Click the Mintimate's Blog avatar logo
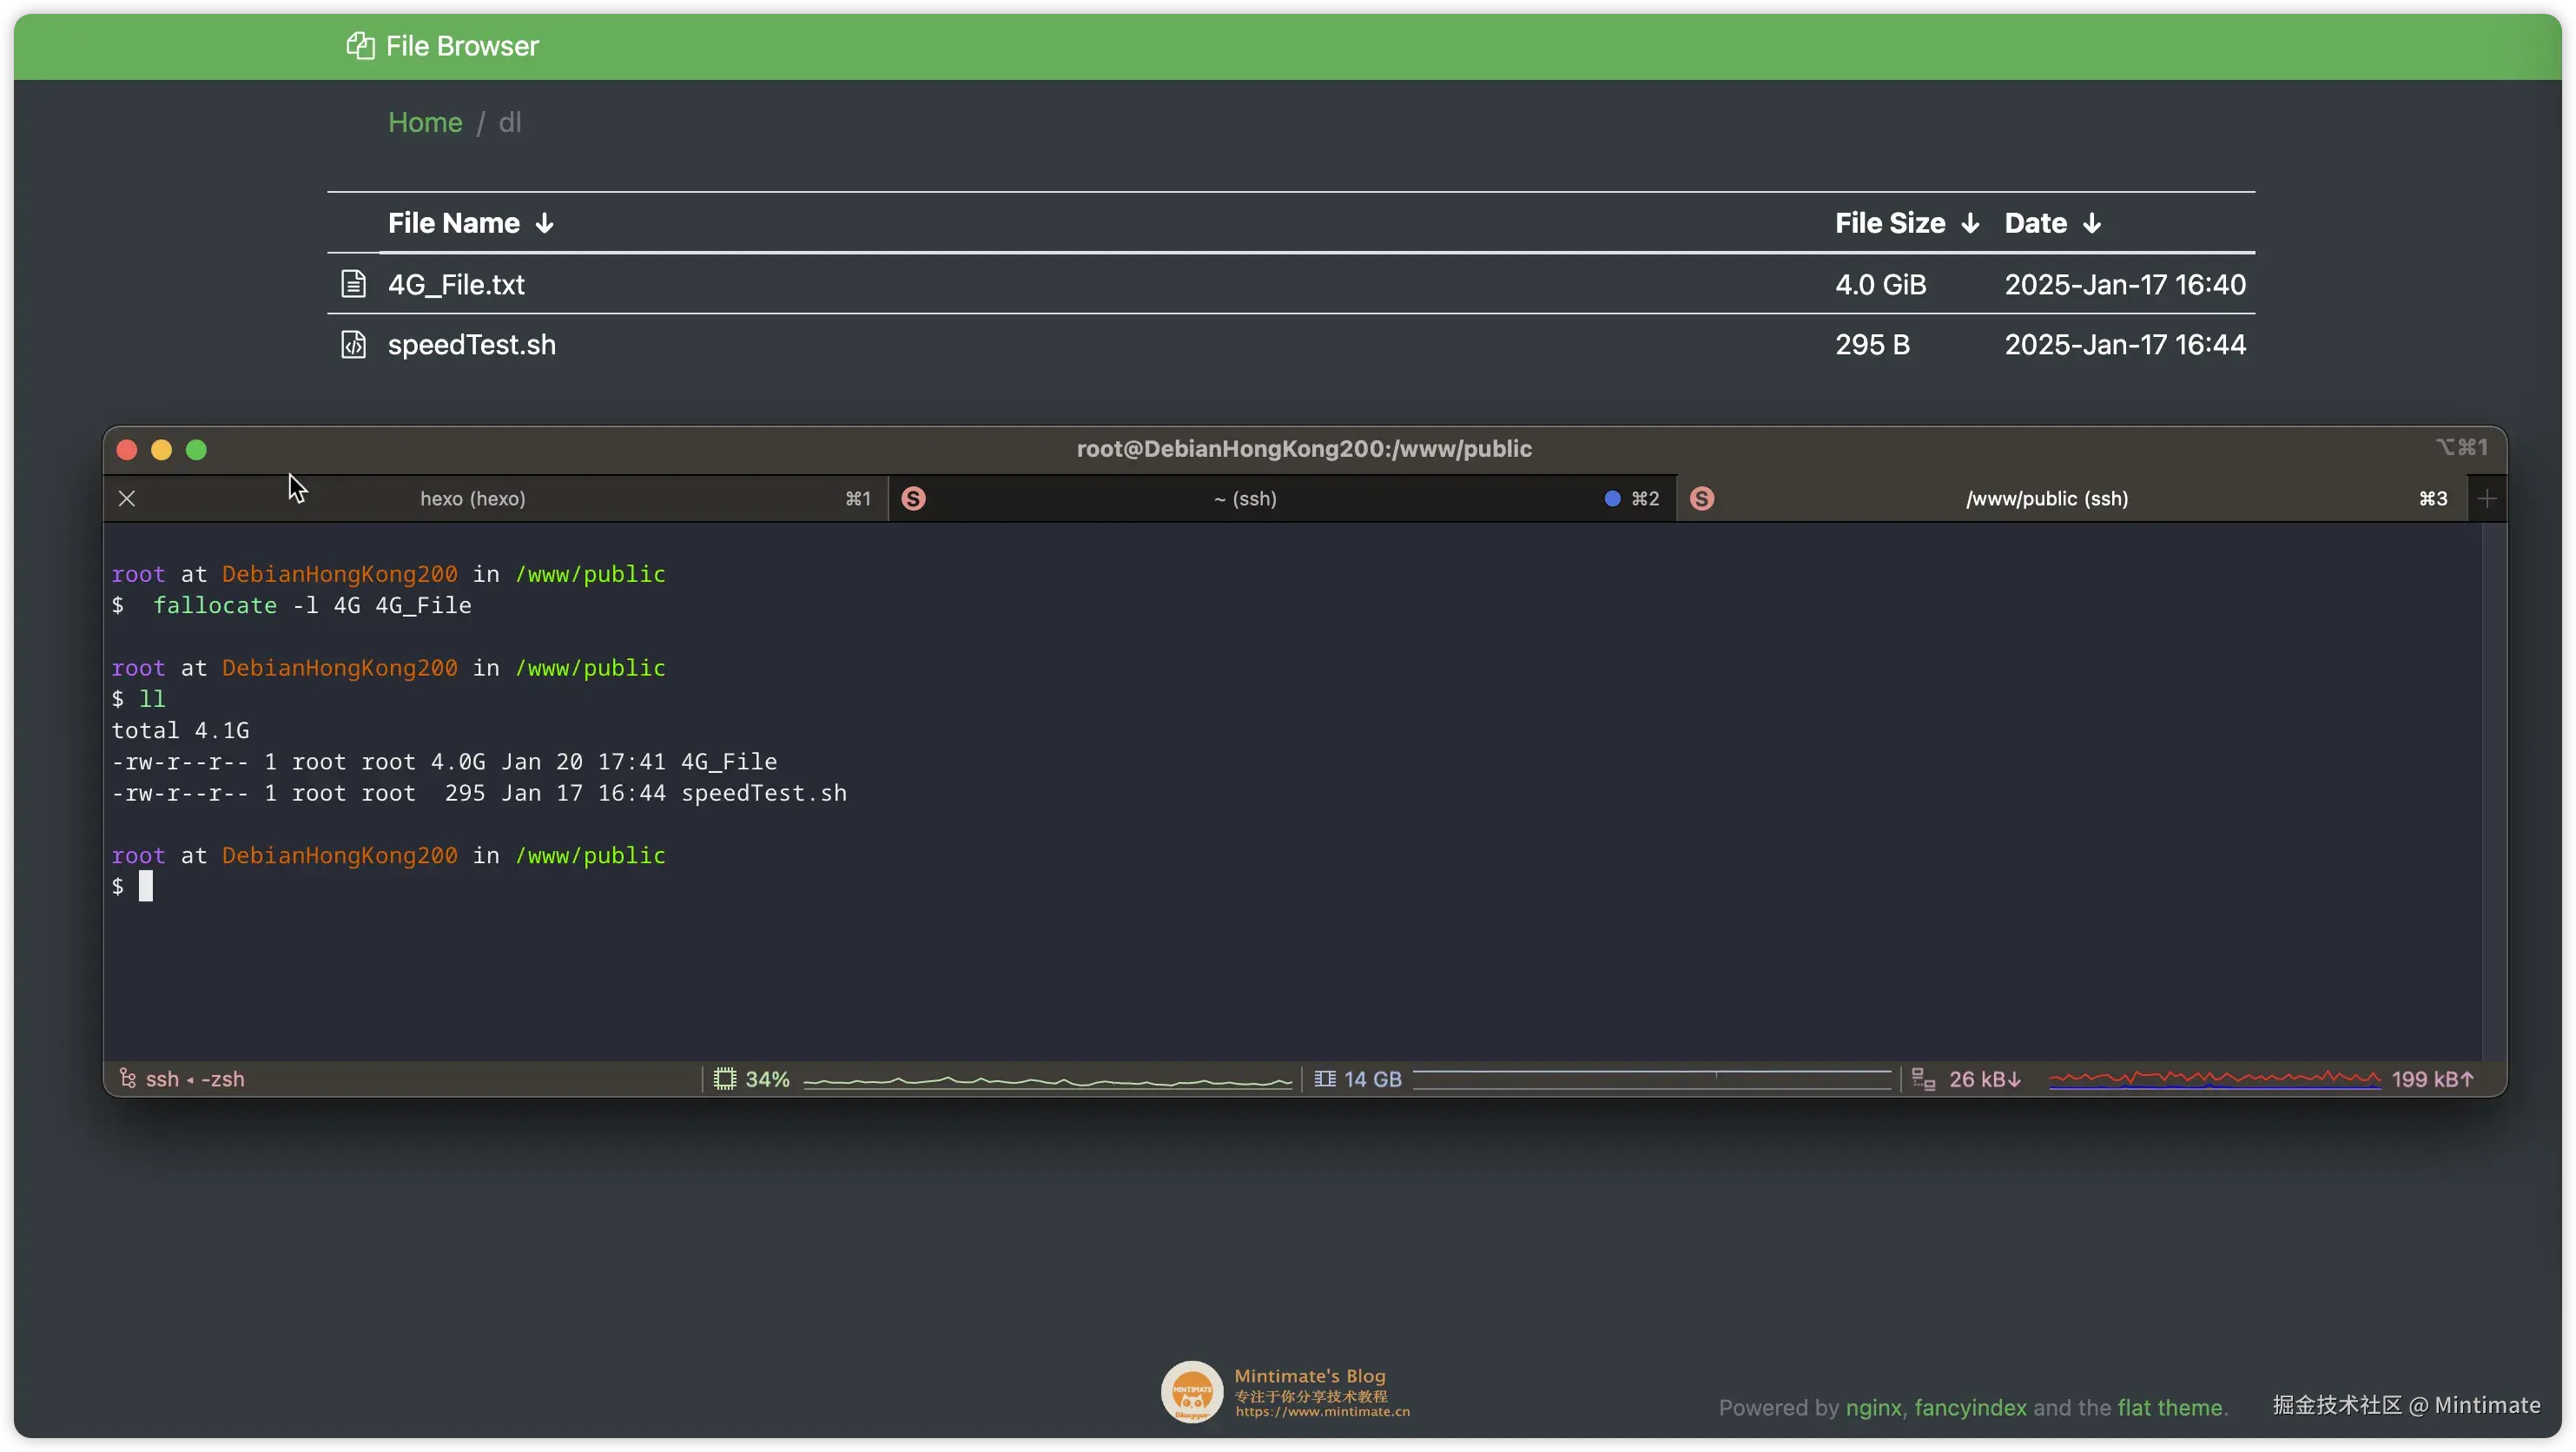2576x1452 pixels. [1192, 1391]
